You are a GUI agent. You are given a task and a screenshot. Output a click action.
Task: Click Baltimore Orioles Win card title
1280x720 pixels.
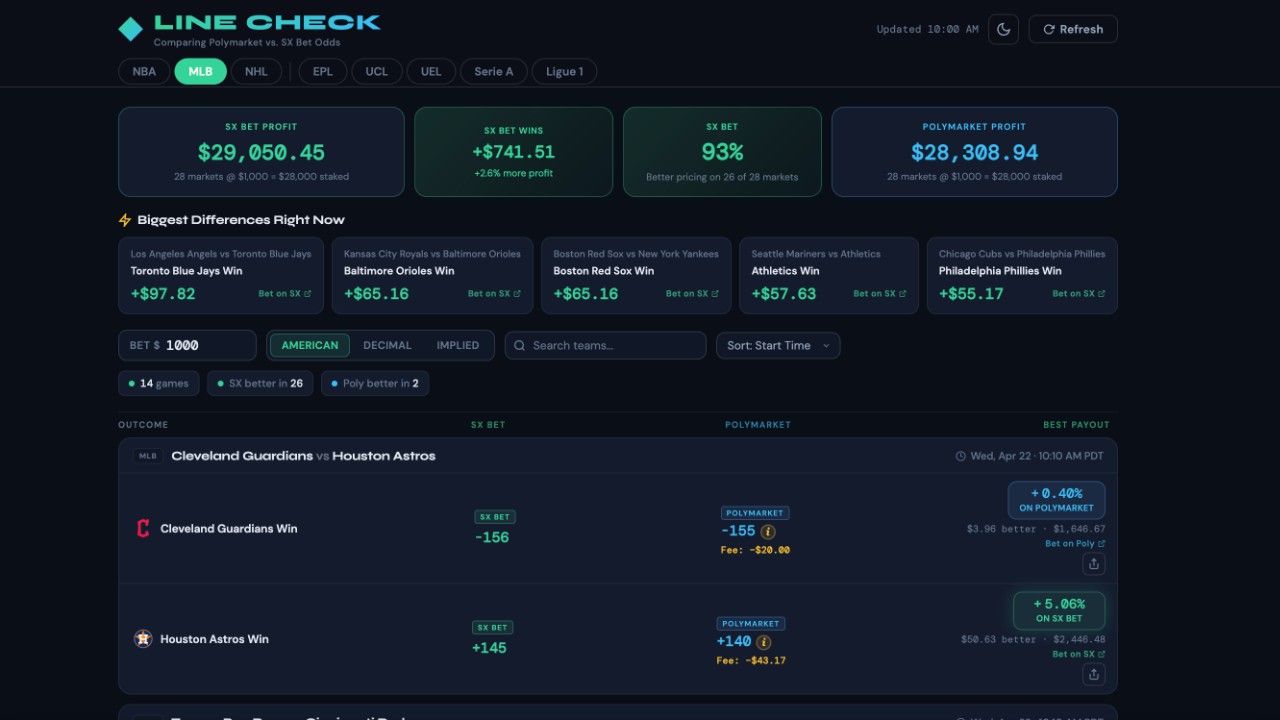point(399,271)
